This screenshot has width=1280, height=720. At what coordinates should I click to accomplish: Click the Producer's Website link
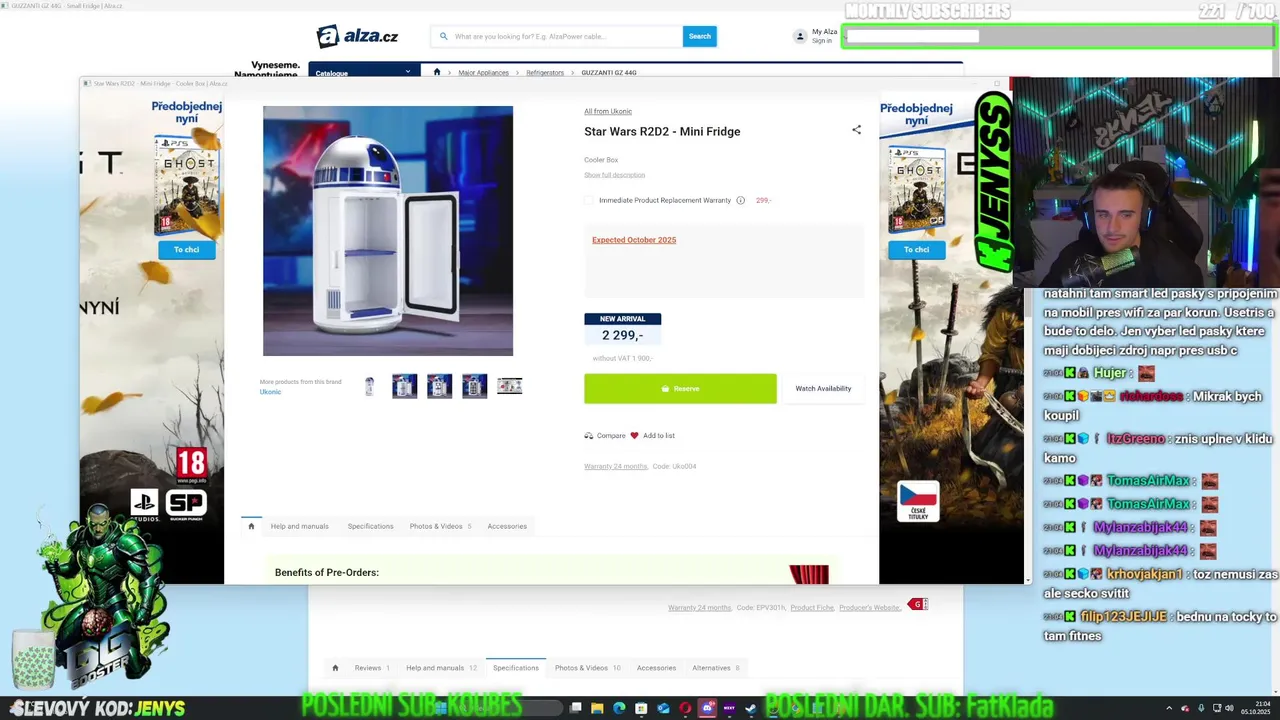(x=870, y=608)
